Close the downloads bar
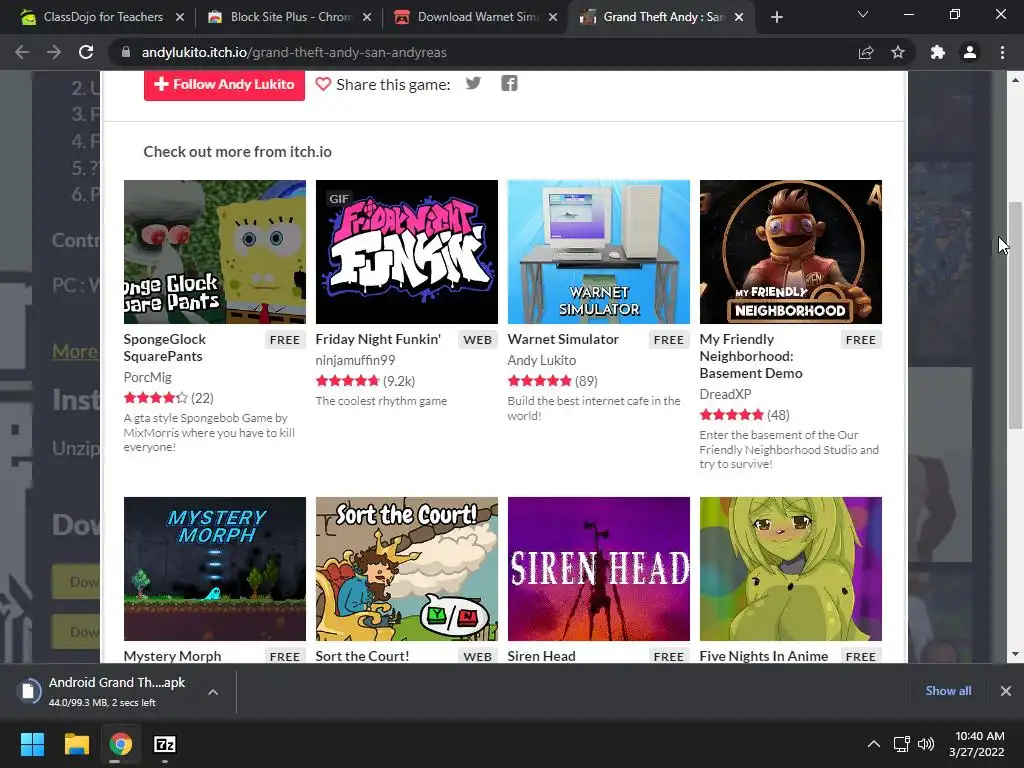The width and height of the screenshot is (1024, 768). click(1006, 690)
